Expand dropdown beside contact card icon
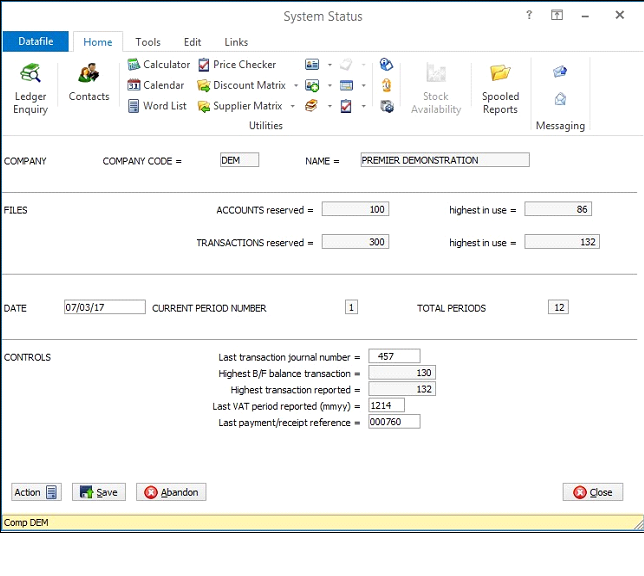Viewport: 644px width, 576px height. pyautogui.click(x=329, y=65)
